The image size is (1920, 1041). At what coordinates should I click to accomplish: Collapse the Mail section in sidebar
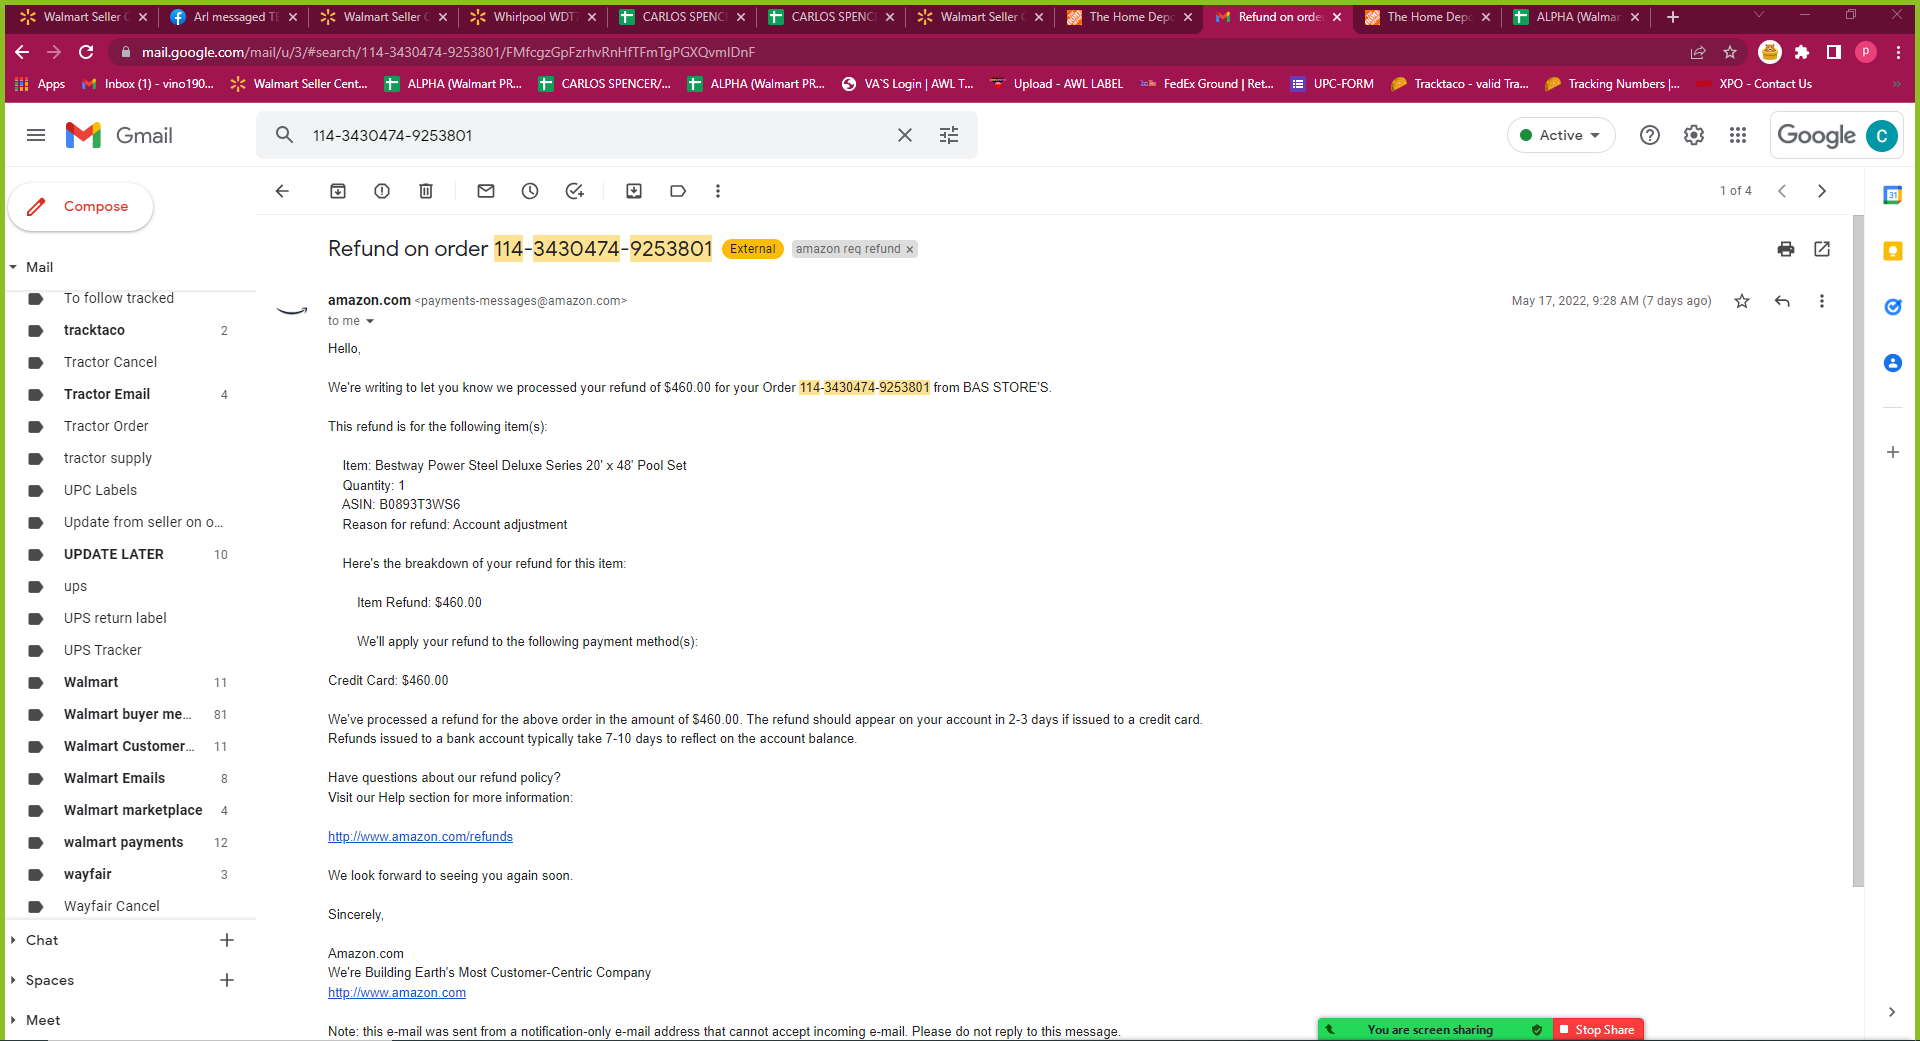pos(13,267)
